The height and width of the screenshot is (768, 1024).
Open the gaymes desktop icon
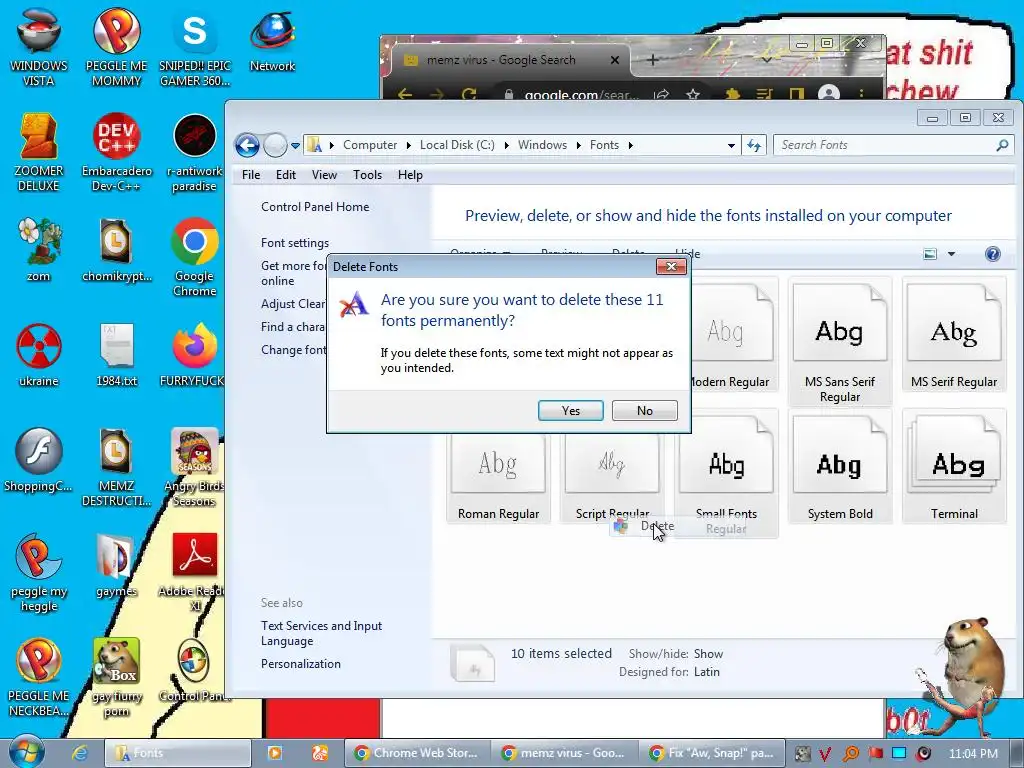click(x=116, y=566)
